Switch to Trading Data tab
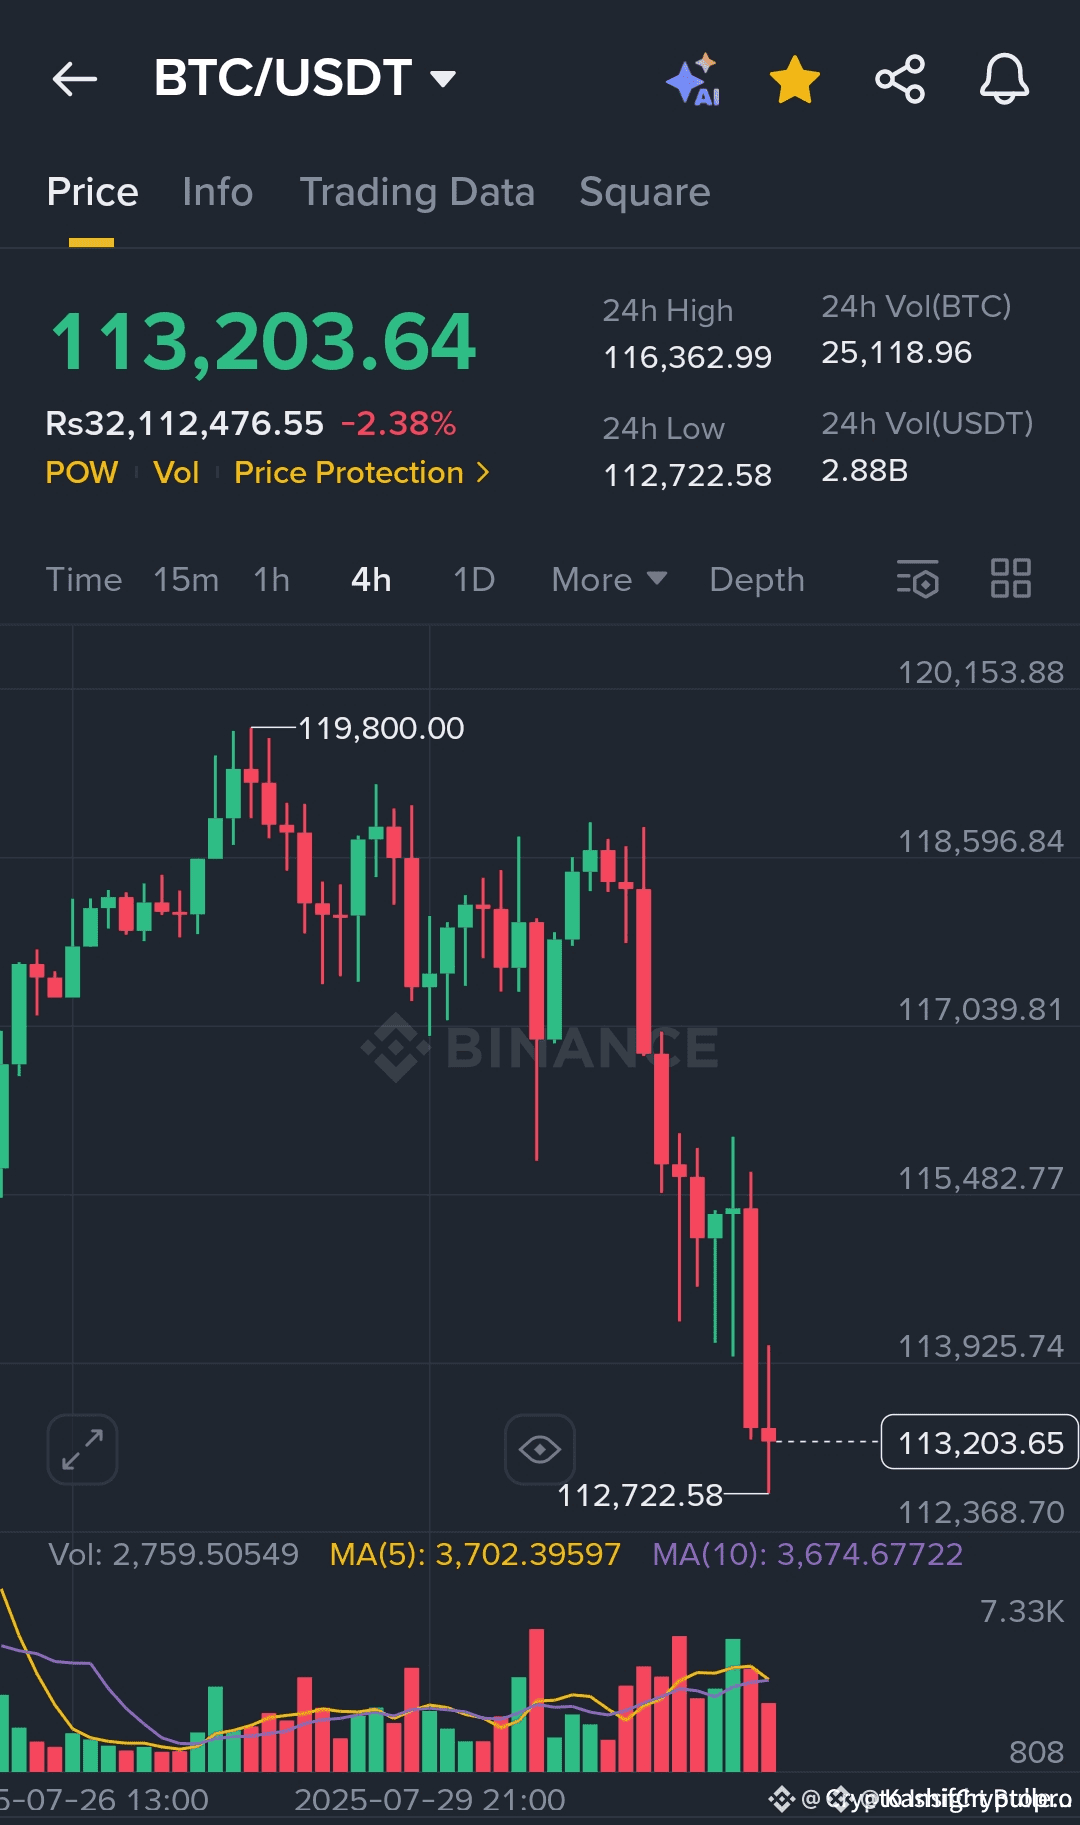Viewport: 1080px width, 1825px height. 417,192
